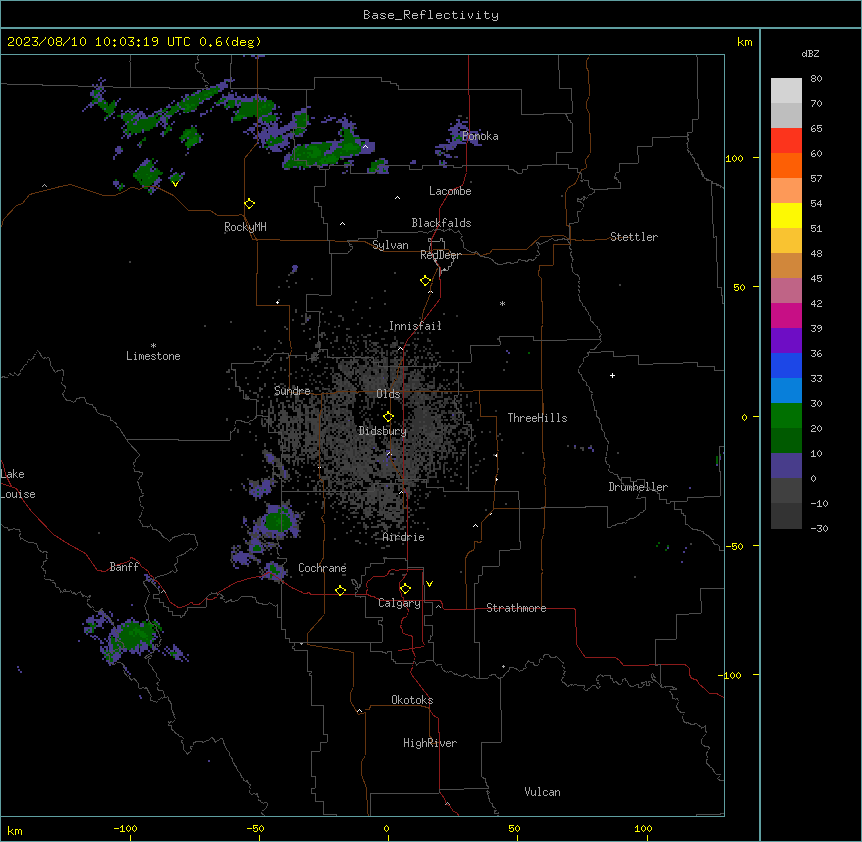Click the Lacombe city label
Screen dimensions: 862x842
[450, 191]
